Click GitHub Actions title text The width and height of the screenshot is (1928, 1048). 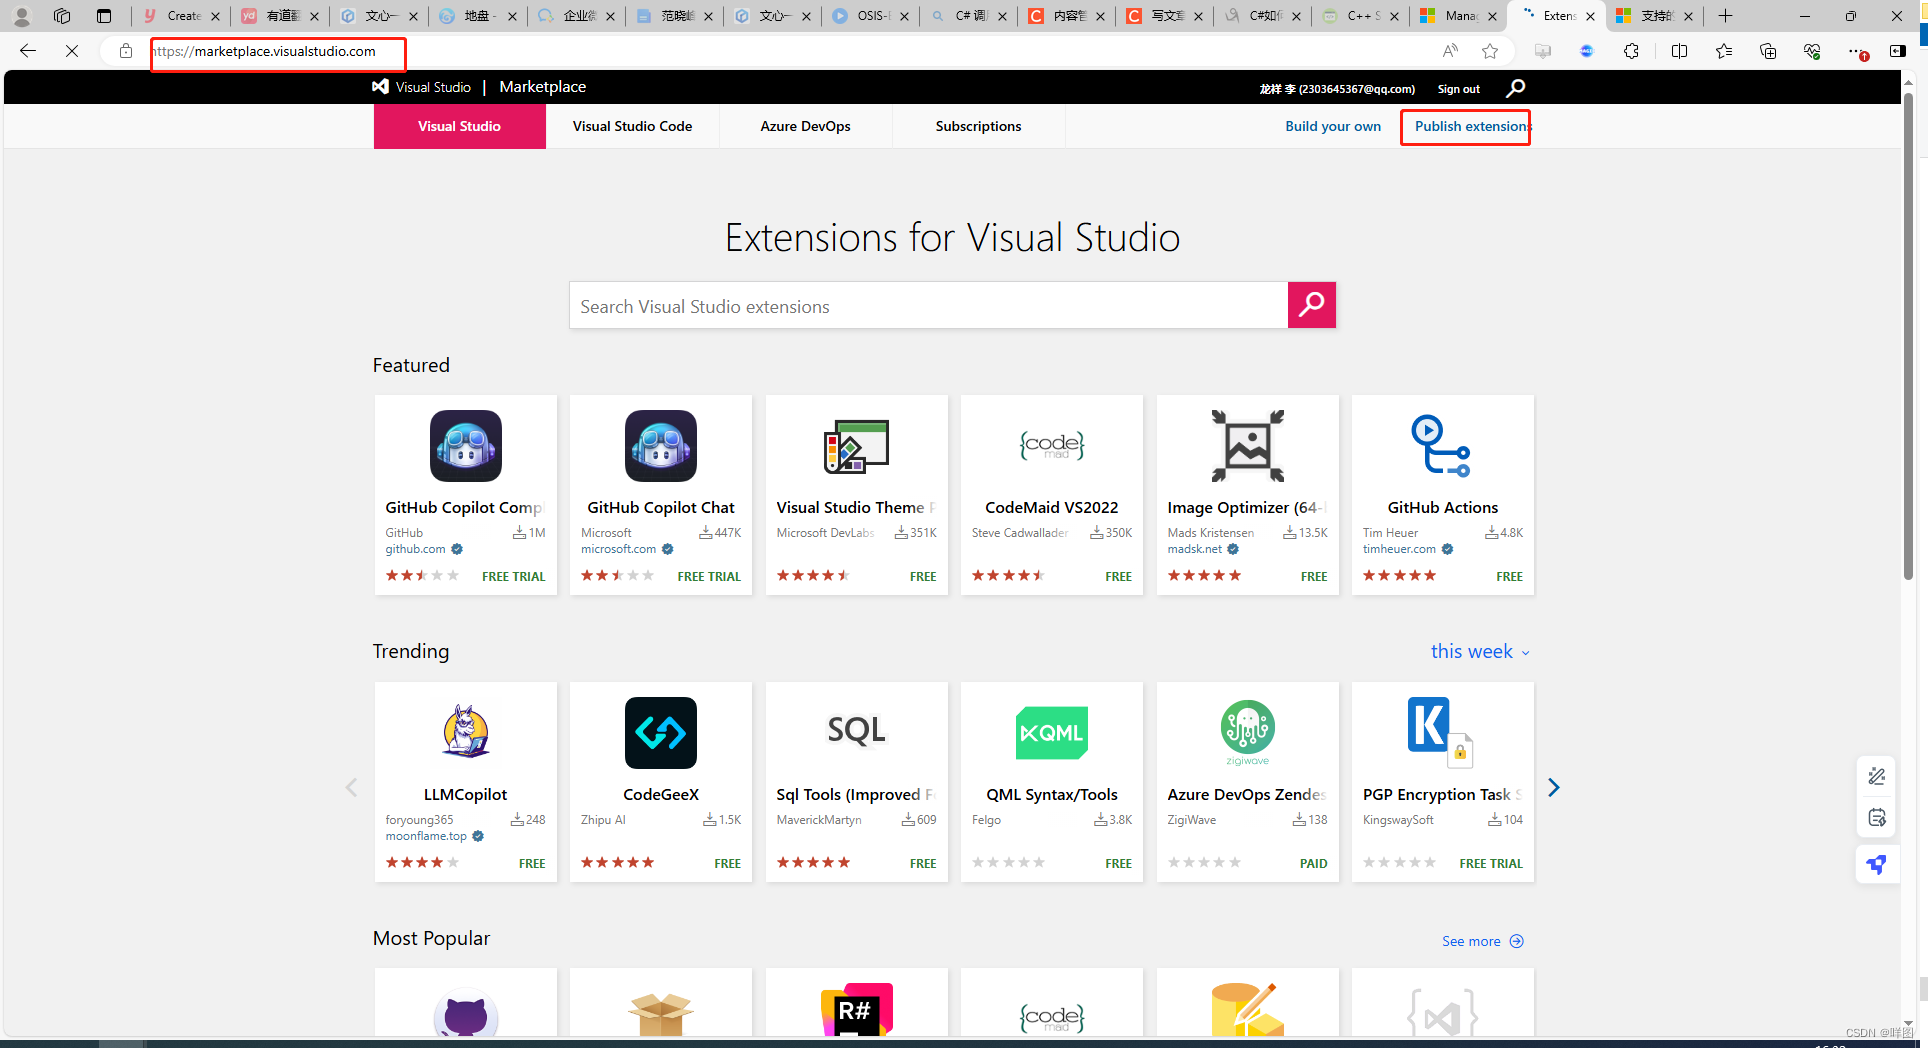(x=1442, y=508)
